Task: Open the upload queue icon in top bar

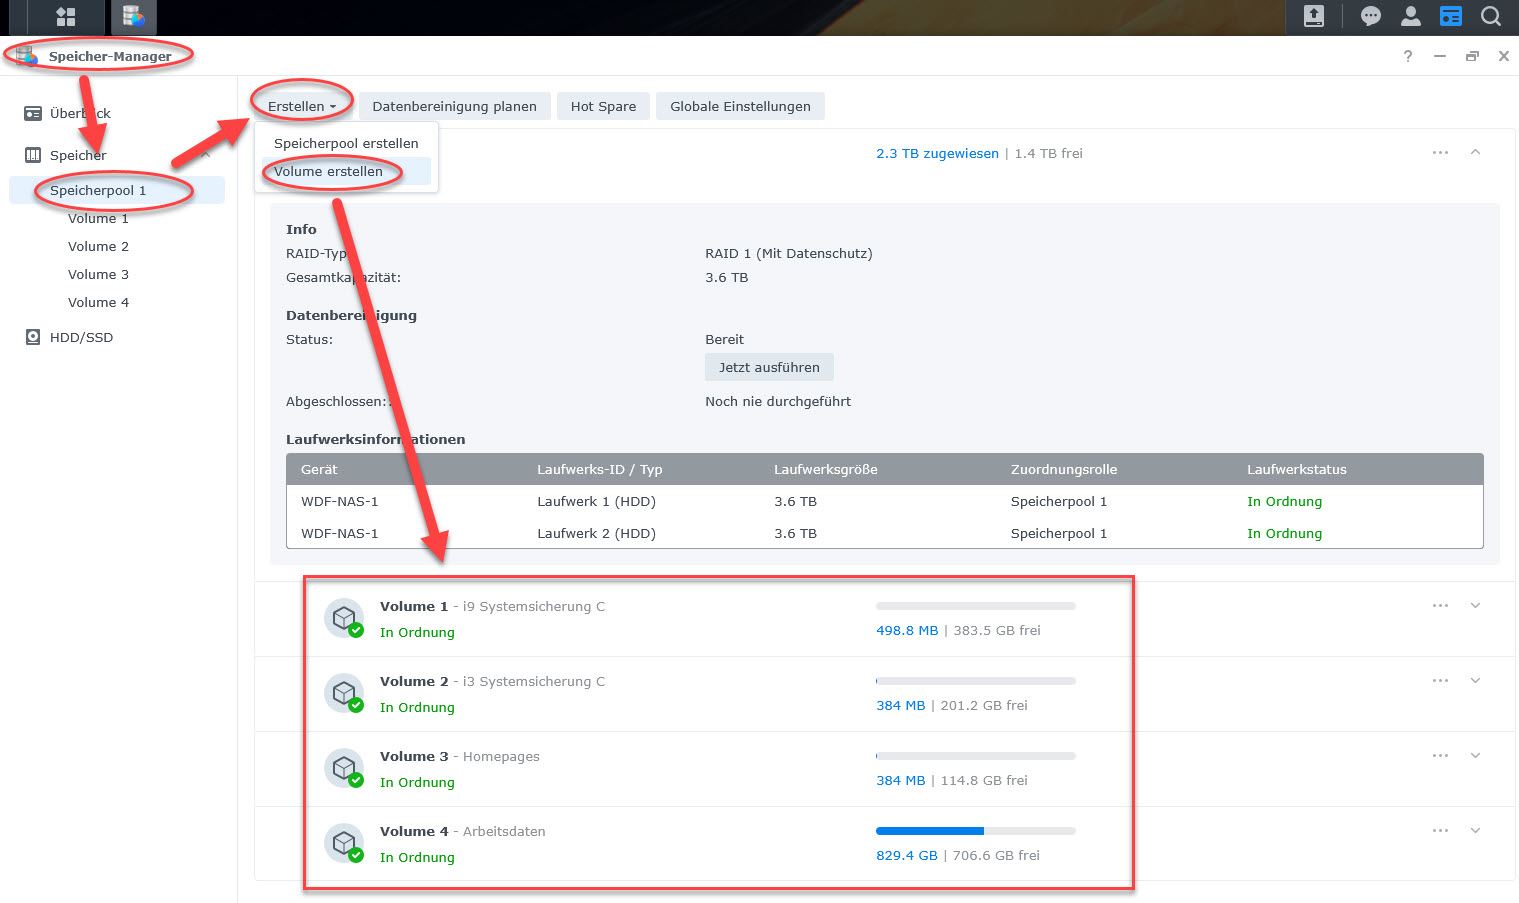Action: coord(1313,17)
